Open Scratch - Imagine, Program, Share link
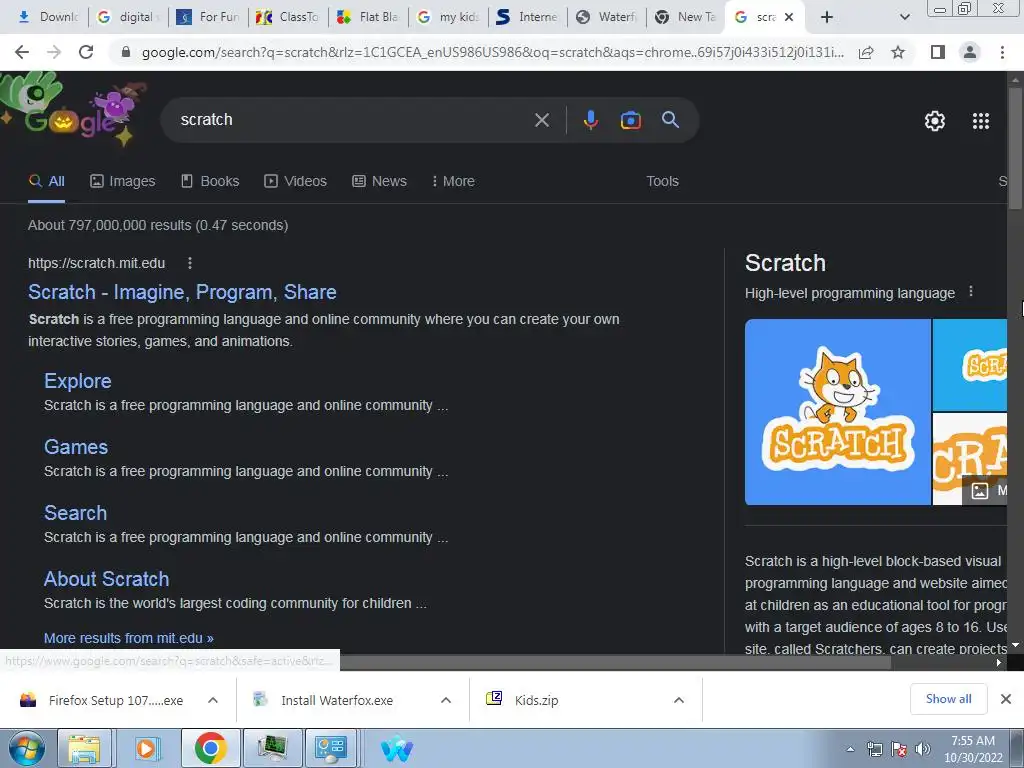Screen dimensions: 1024x768 point(182,292)
